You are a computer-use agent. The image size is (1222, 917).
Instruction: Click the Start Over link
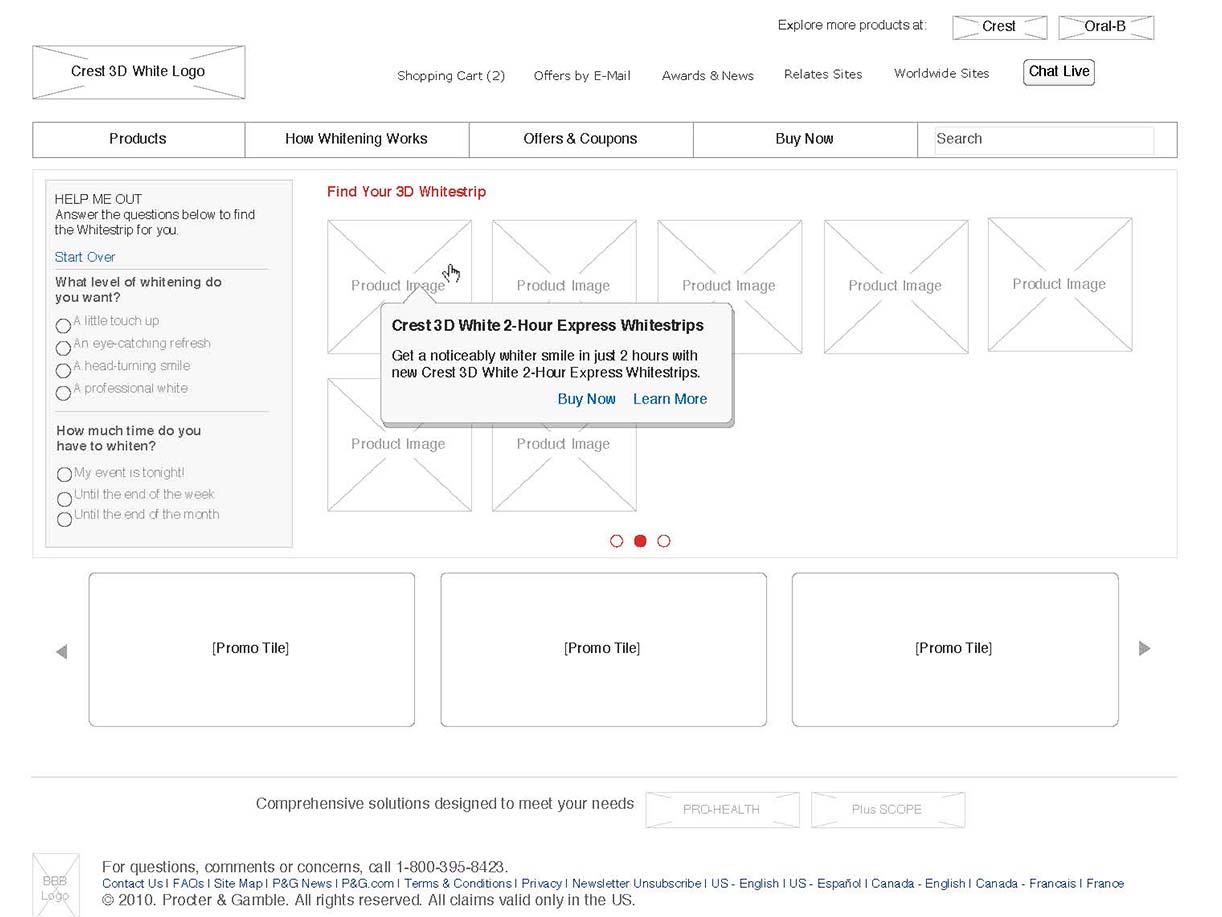[85, 257]
